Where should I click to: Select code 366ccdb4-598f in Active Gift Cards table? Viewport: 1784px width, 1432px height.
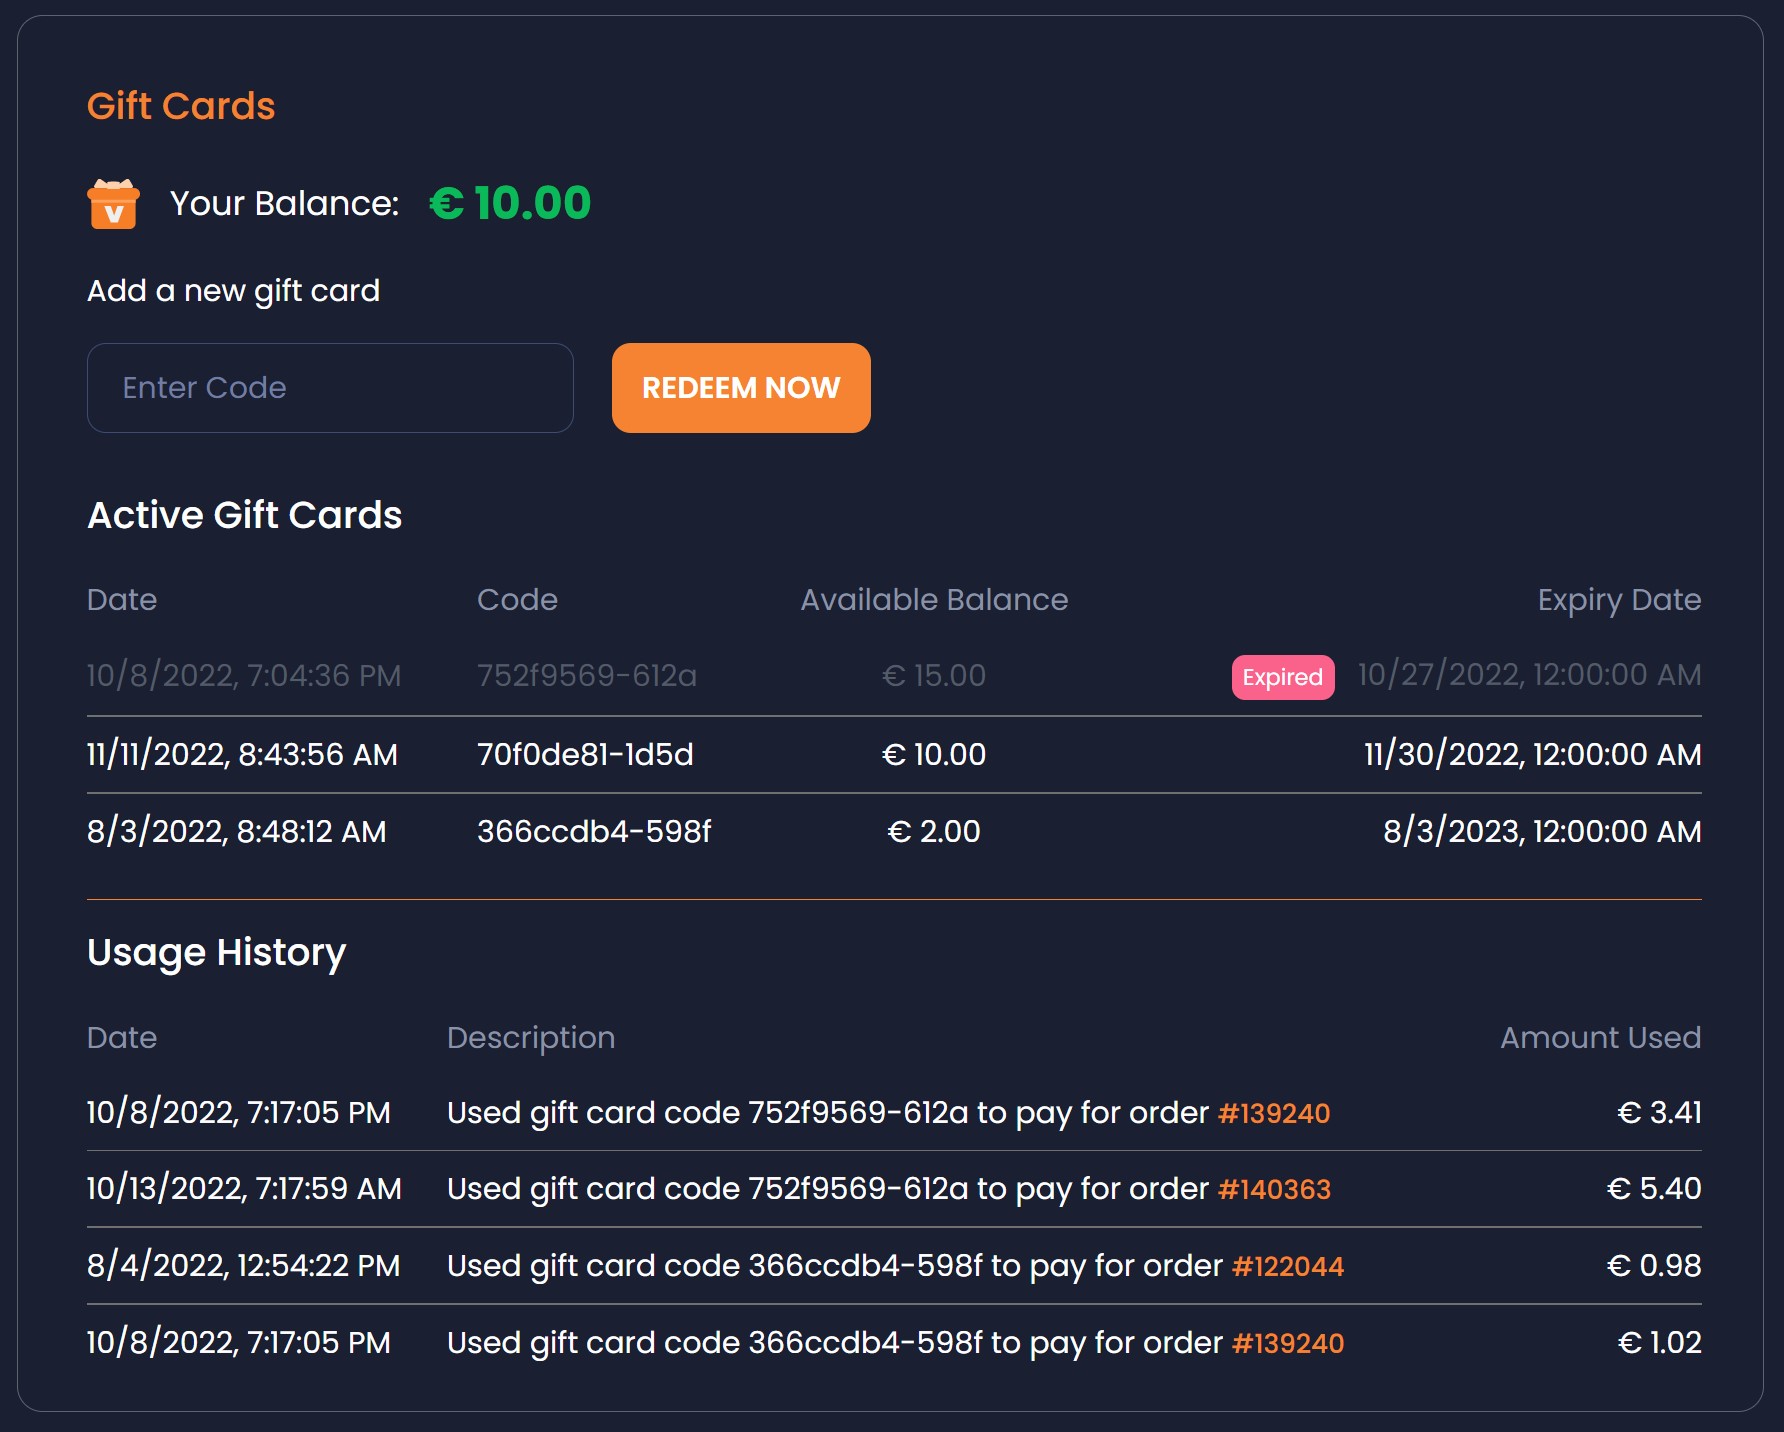pos(594,831)
